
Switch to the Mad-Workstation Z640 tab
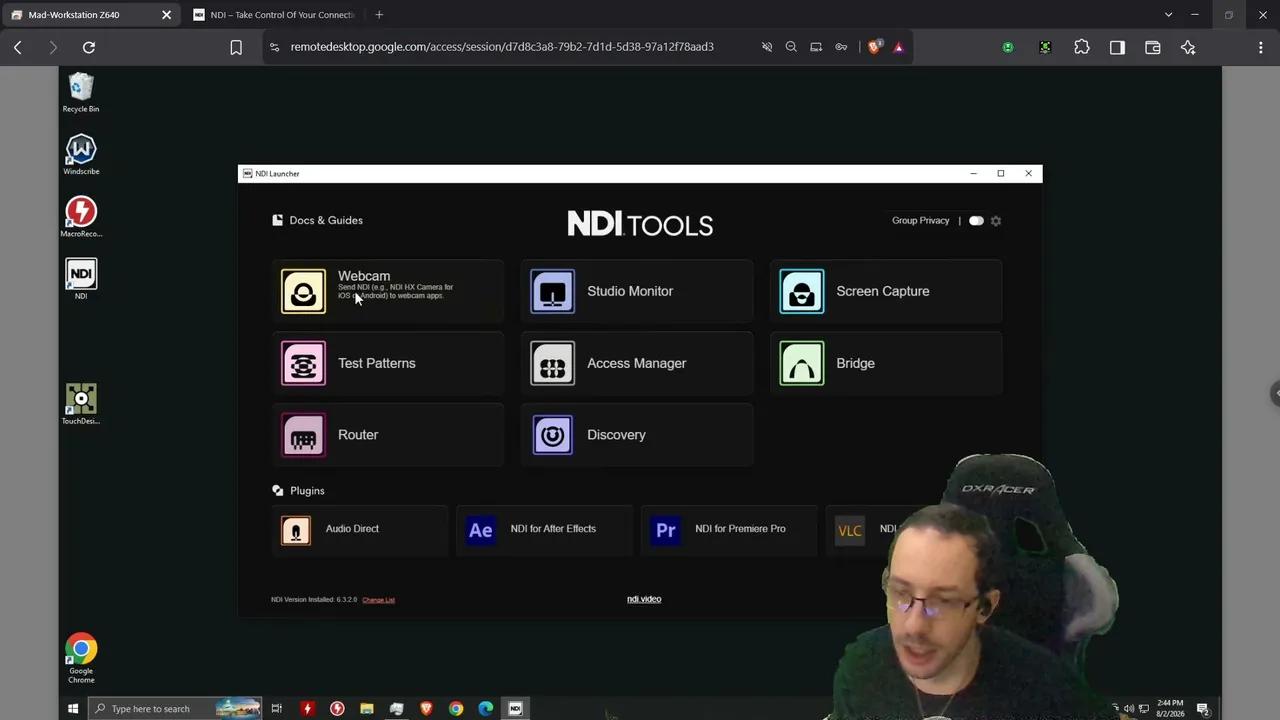point(90,15)
